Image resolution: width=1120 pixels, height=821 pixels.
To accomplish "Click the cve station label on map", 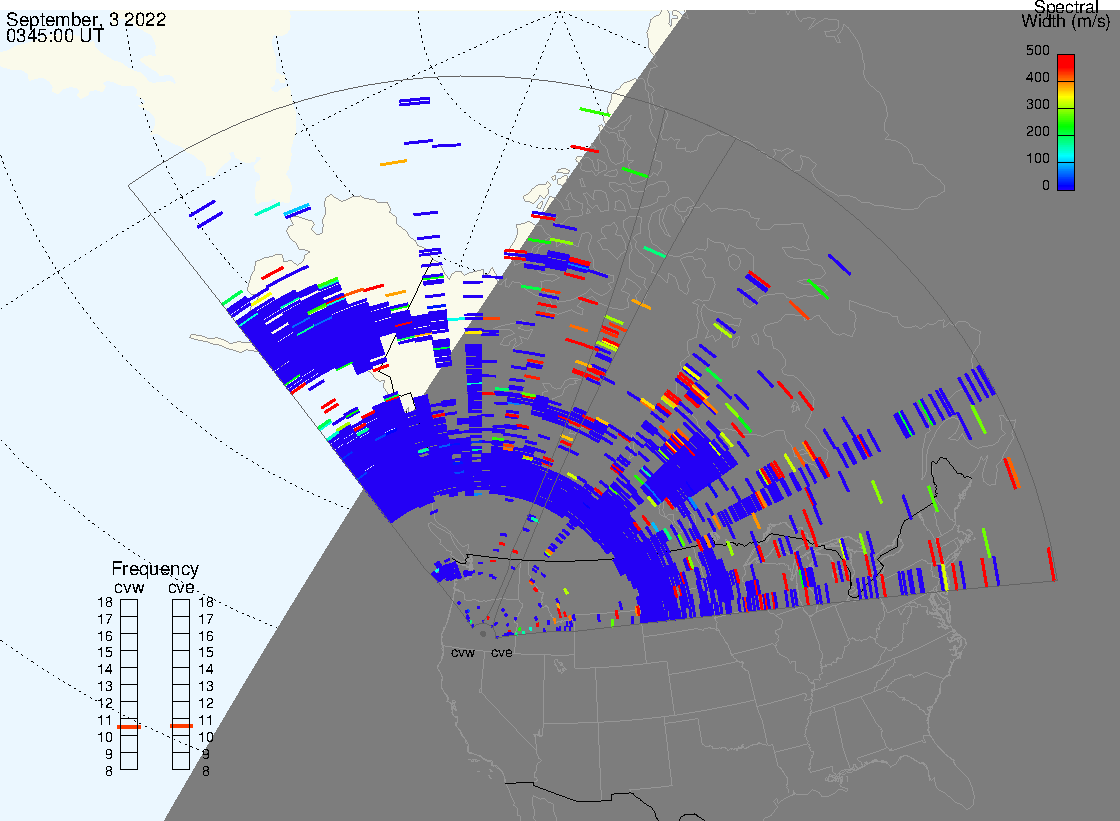I will tap(501, 652).
